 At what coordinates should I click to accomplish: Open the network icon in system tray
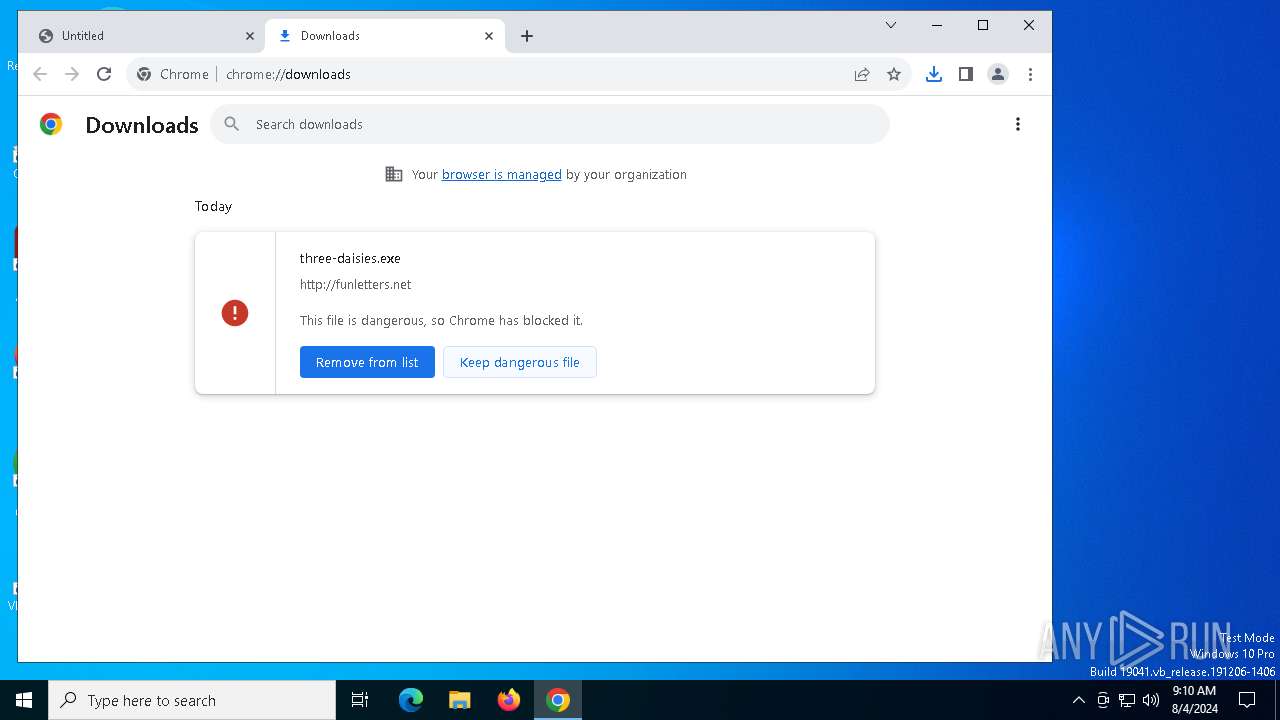pos(1127,700)
